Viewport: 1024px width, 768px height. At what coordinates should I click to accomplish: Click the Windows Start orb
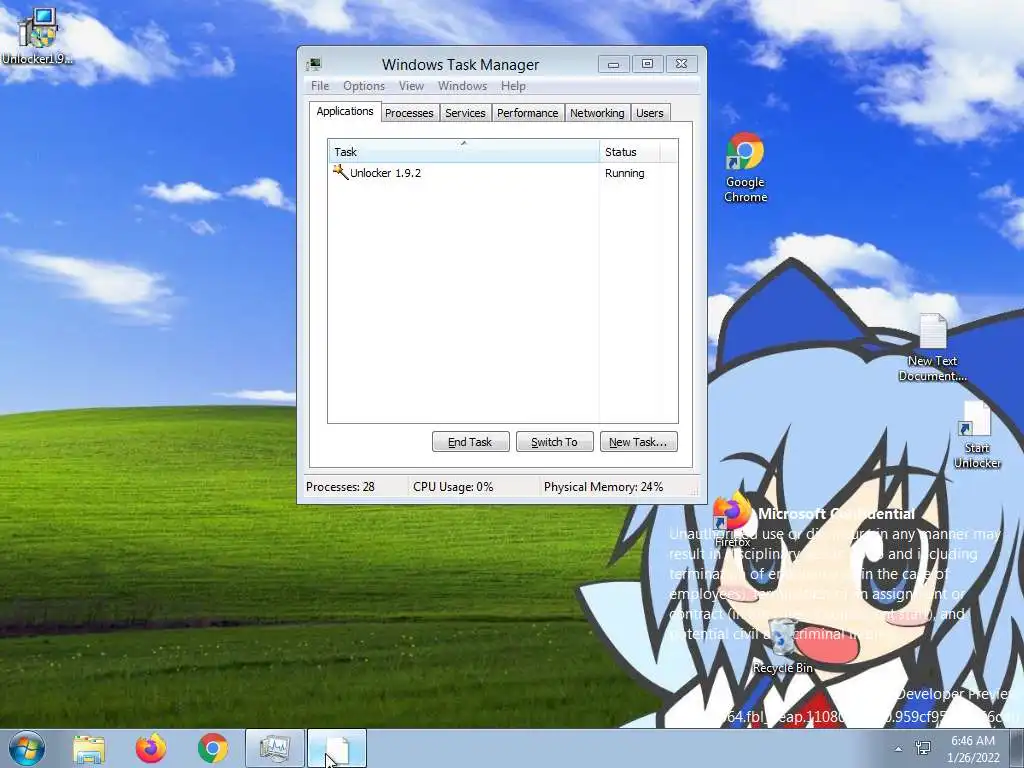tap(27, 748)
